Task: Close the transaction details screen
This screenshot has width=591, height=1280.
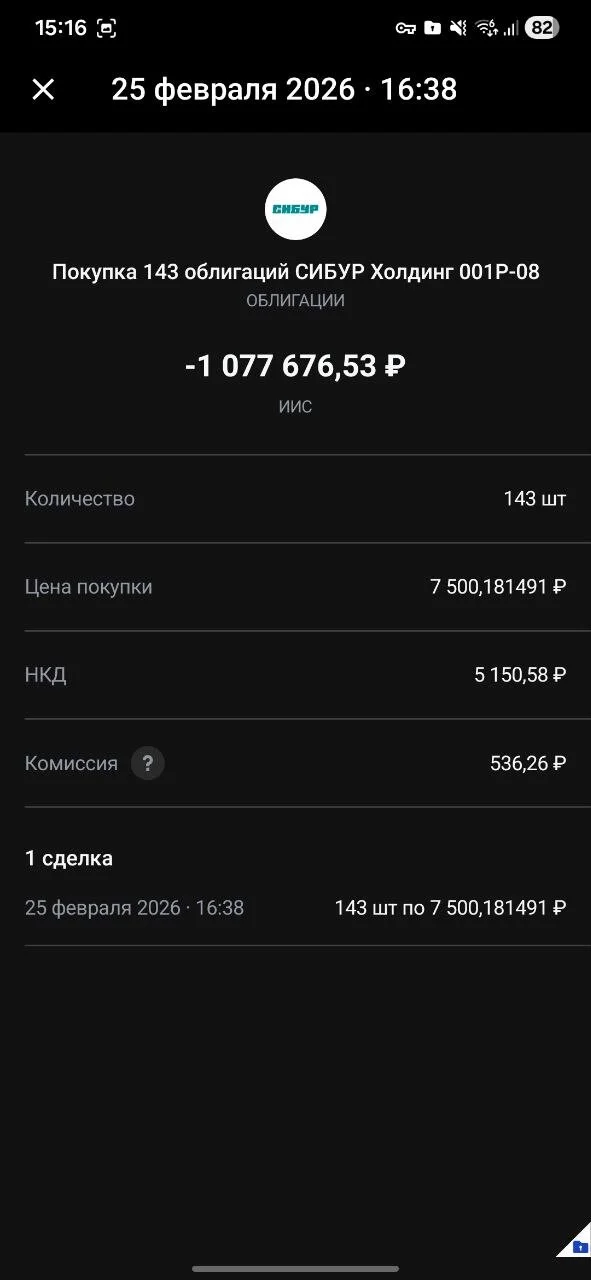Action: click(x=43, y=89)
